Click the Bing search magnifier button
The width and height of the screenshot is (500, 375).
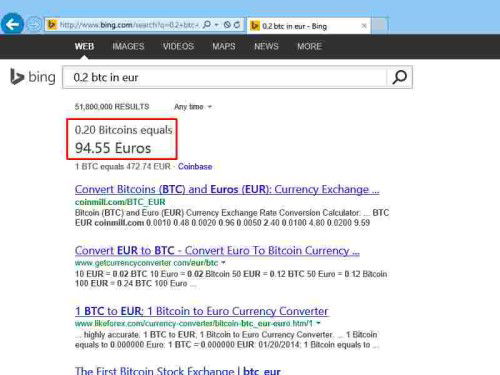[399, 77]
